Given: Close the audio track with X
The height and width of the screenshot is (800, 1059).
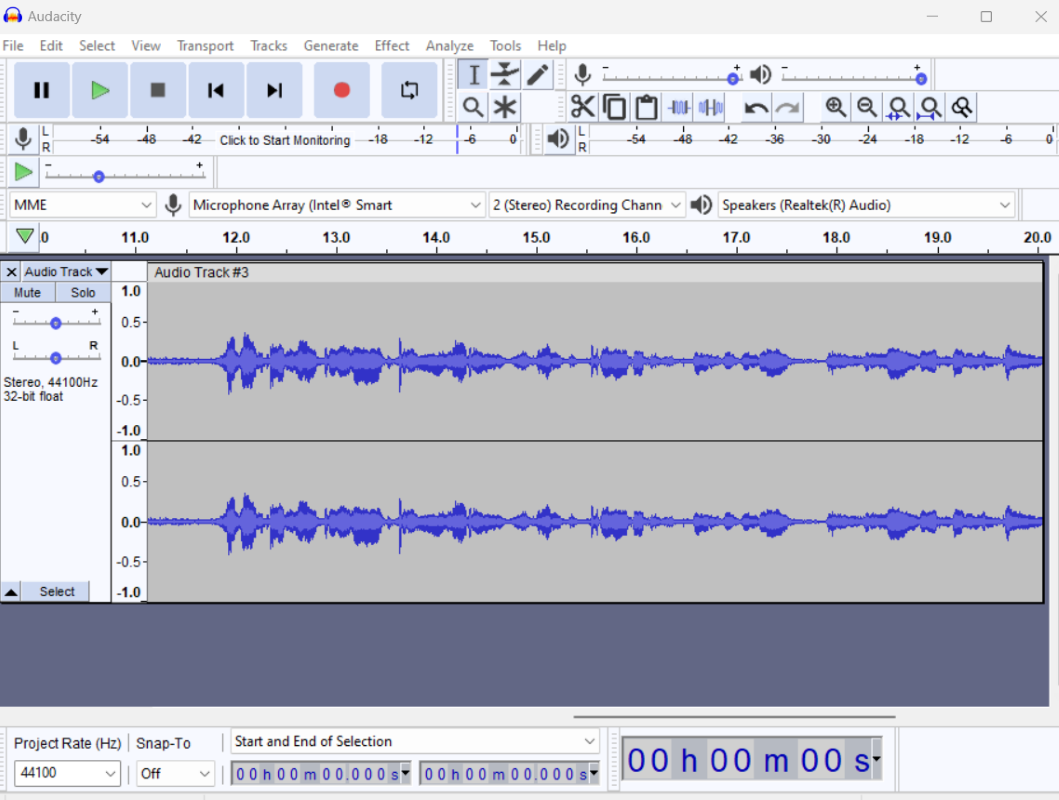Looking at the screenshot, I should (11, 271).
